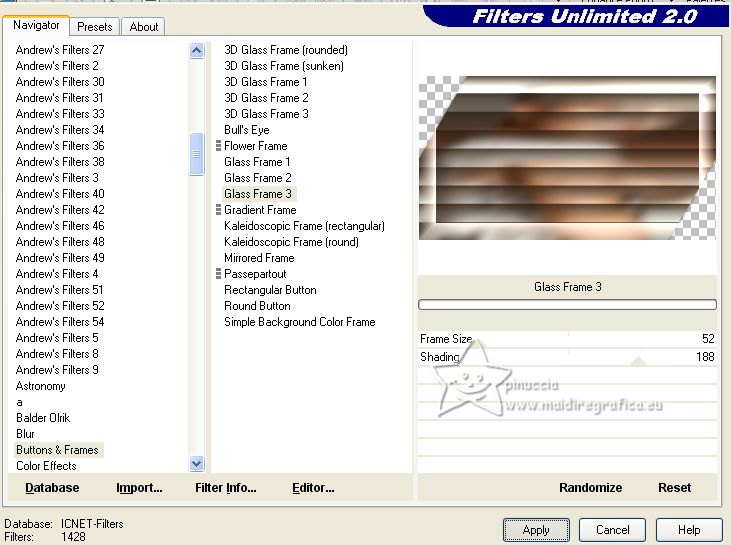Select Andrew's Filters 31 category
Image resolution: width=731 pixels, height=545 pixels.
pyautogui.click(x=59, y=98)
